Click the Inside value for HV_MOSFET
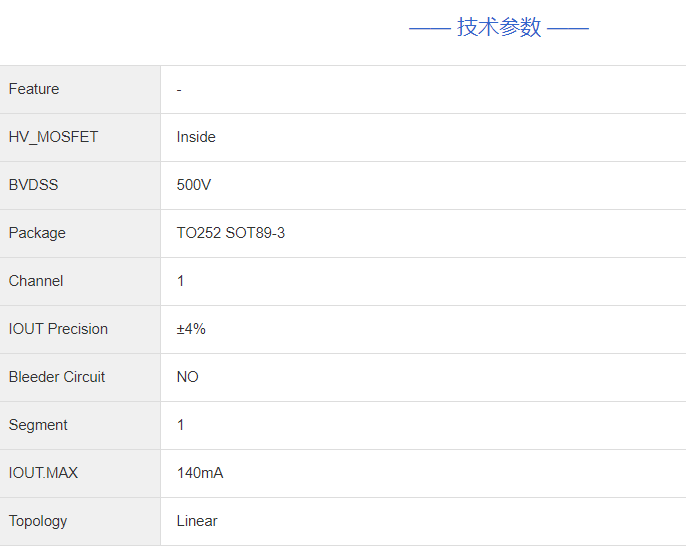 tap(196, 137)
